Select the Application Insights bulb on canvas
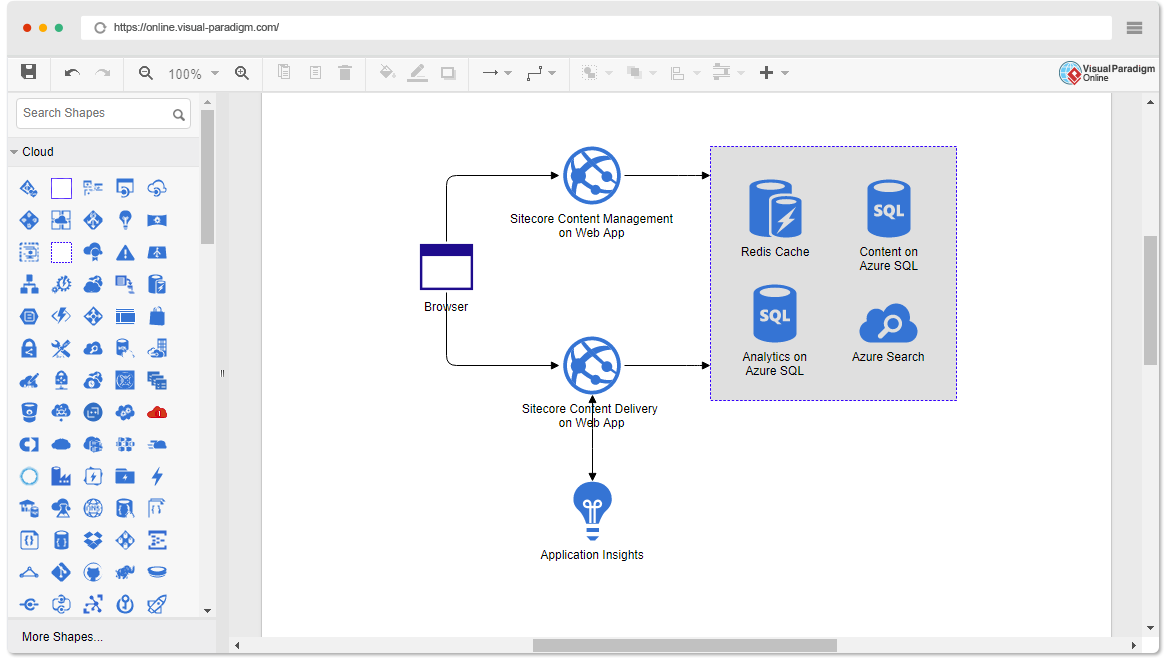Viewport: 1170px width, 665px height. [592, 511]
